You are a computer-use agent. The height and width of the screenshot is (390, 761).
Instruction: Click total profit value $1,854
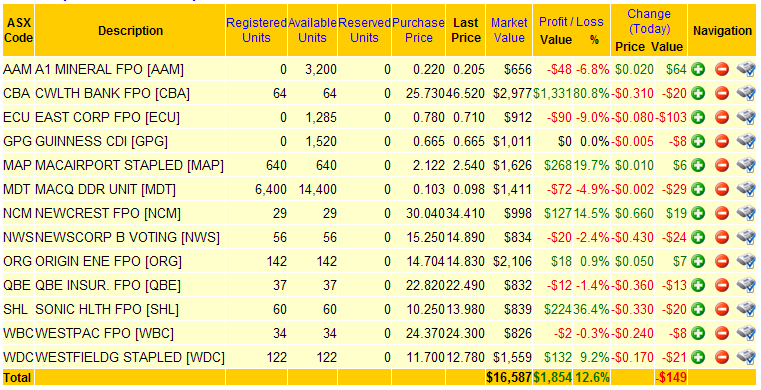point(552,377)
